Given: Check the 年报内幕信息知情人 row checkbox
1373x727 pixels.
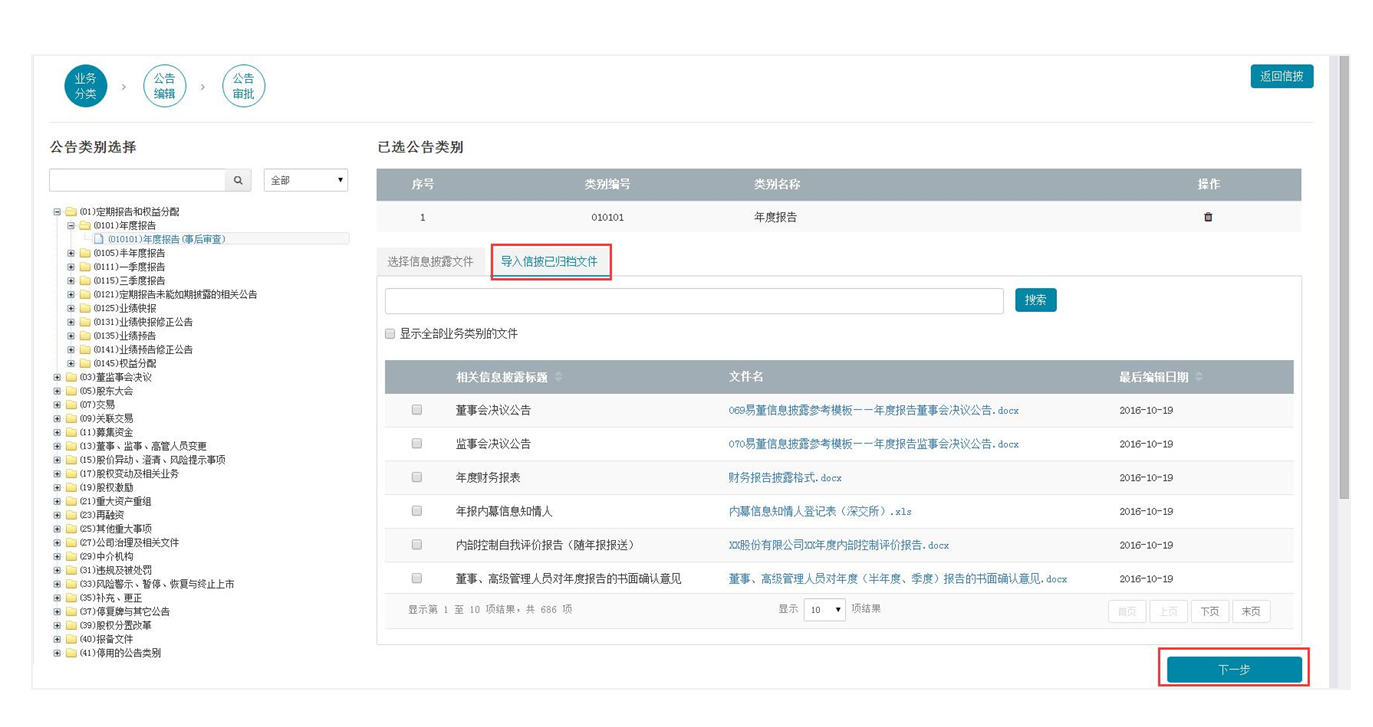Looking at the screenshot, I should click(x=417, y=511).
